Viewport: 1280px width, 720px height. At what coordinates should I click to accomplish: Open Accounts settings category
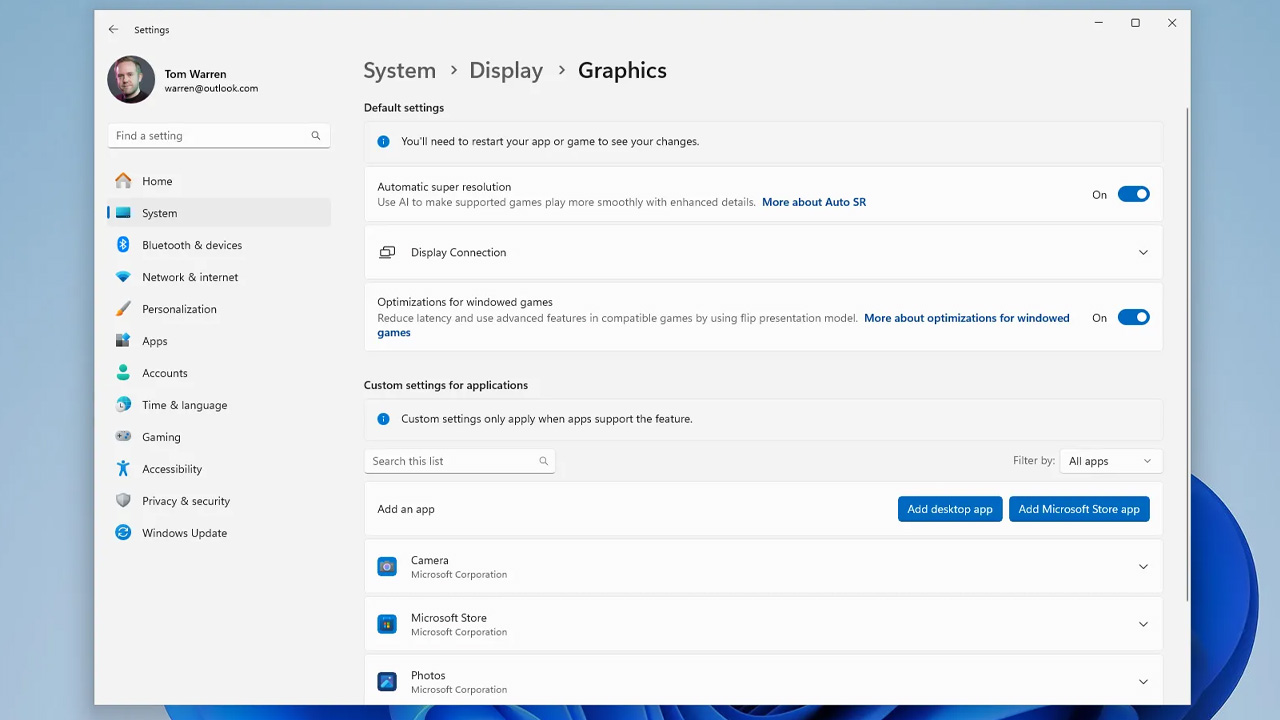point(219,373)
